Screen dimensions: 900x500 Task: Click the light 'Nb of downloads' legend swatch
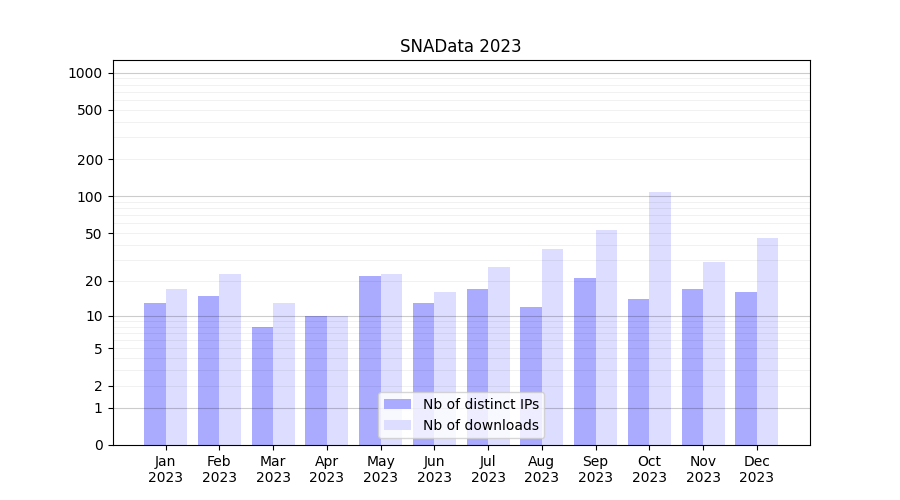397,425
